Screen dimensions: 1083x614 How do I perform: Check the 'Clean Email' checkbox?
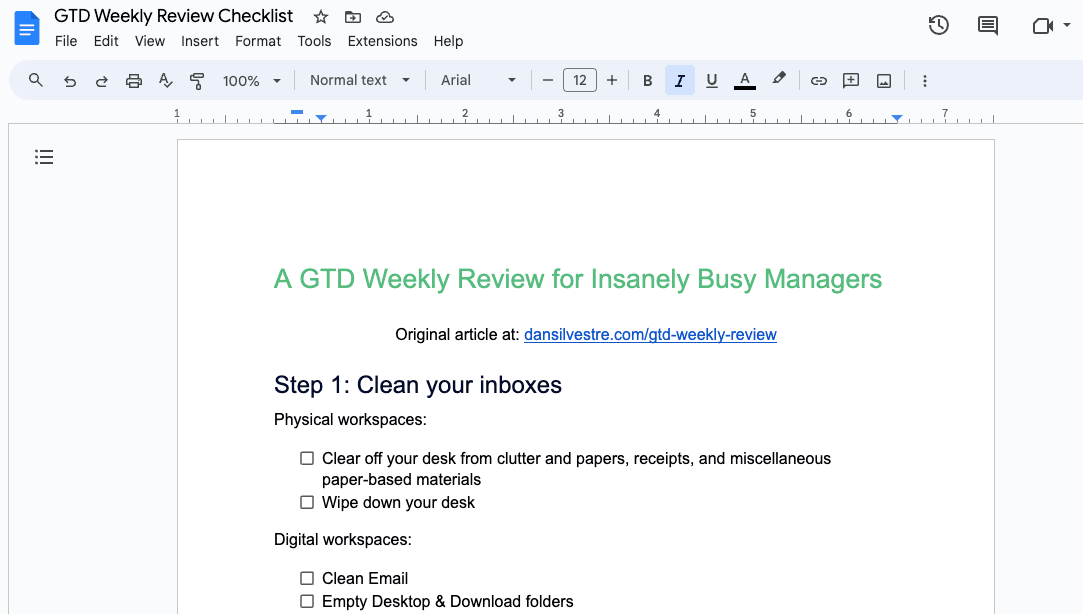click(x=307, y=578)
